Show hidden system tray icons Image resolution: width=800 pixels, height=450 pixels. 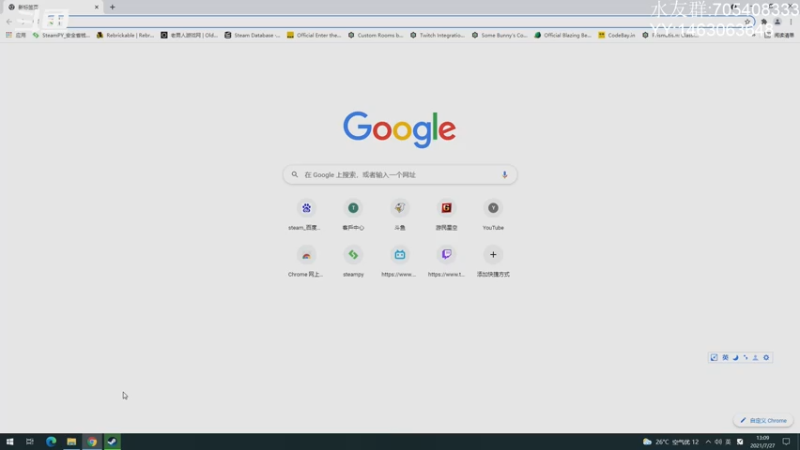pyautogui.click(x=708, y=442)
